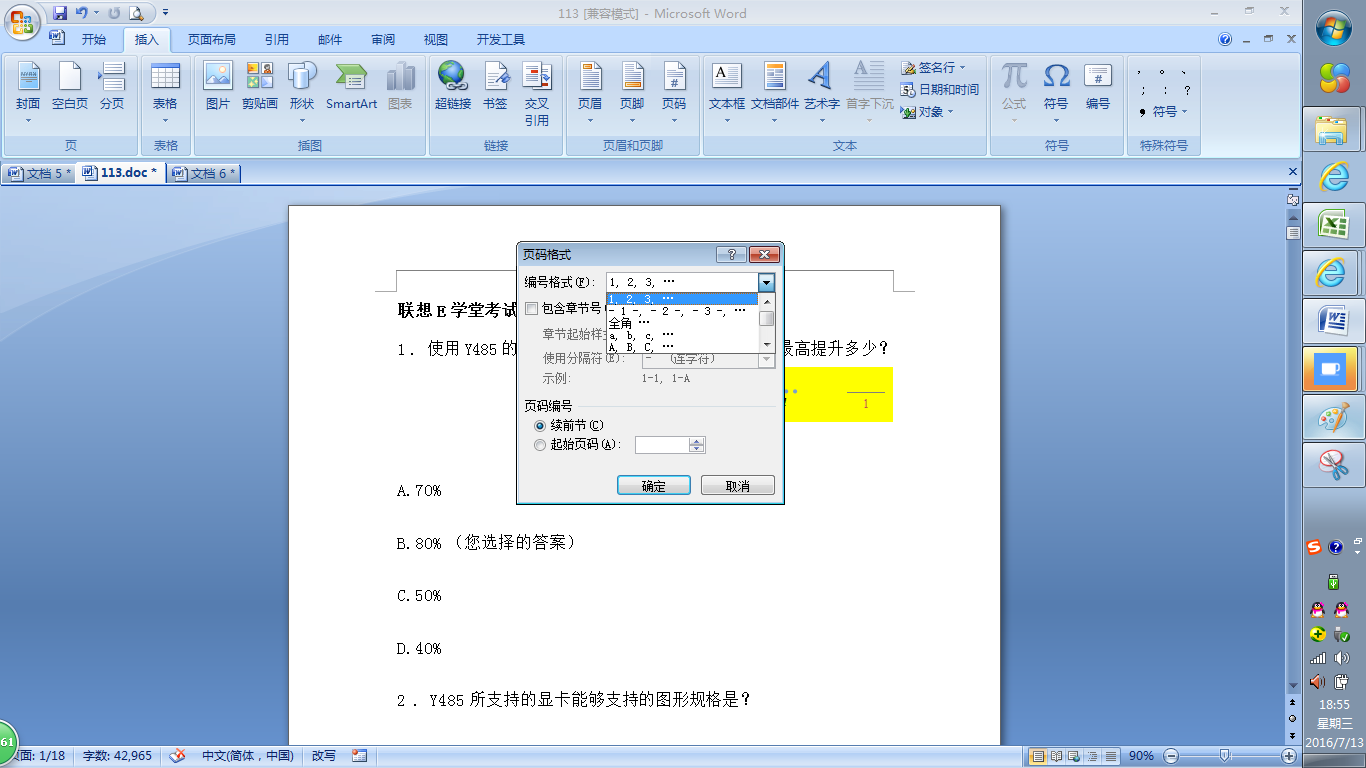Click the Windows Start orb
The image size is (1366, 768).
(x=1334, y=27)
